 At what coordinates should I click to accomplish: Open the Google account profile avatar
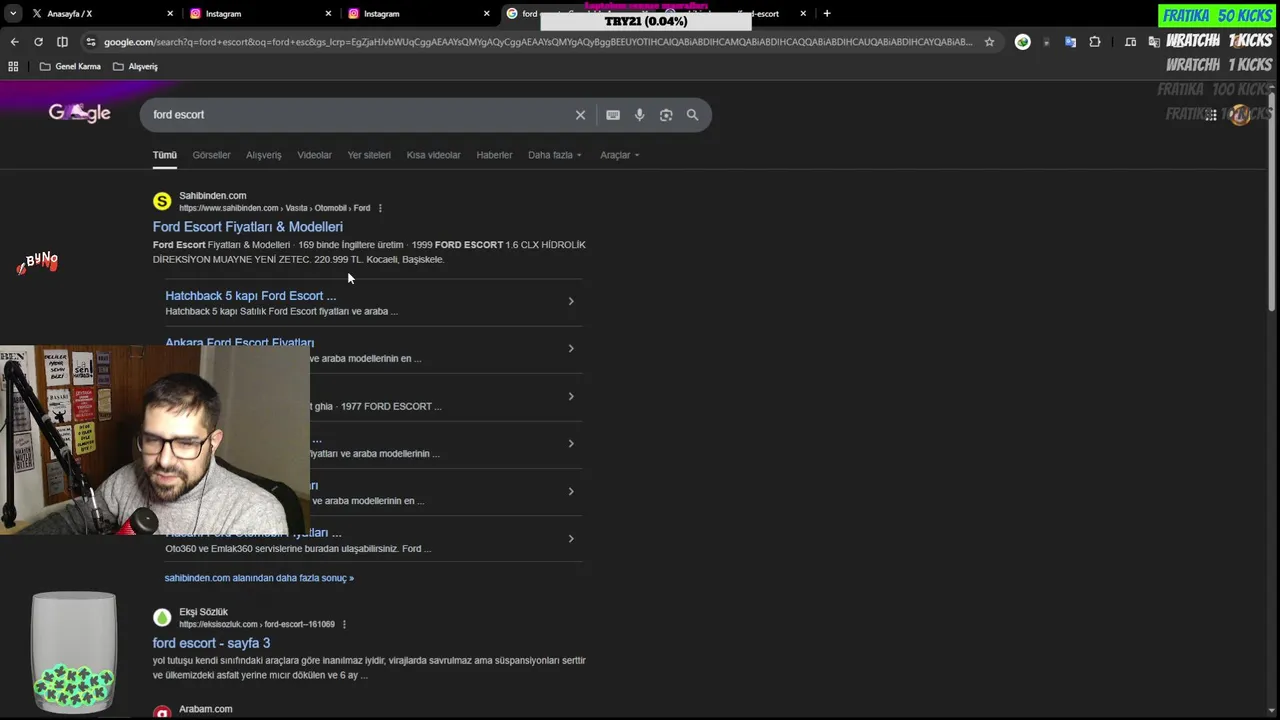(1241, 115)
